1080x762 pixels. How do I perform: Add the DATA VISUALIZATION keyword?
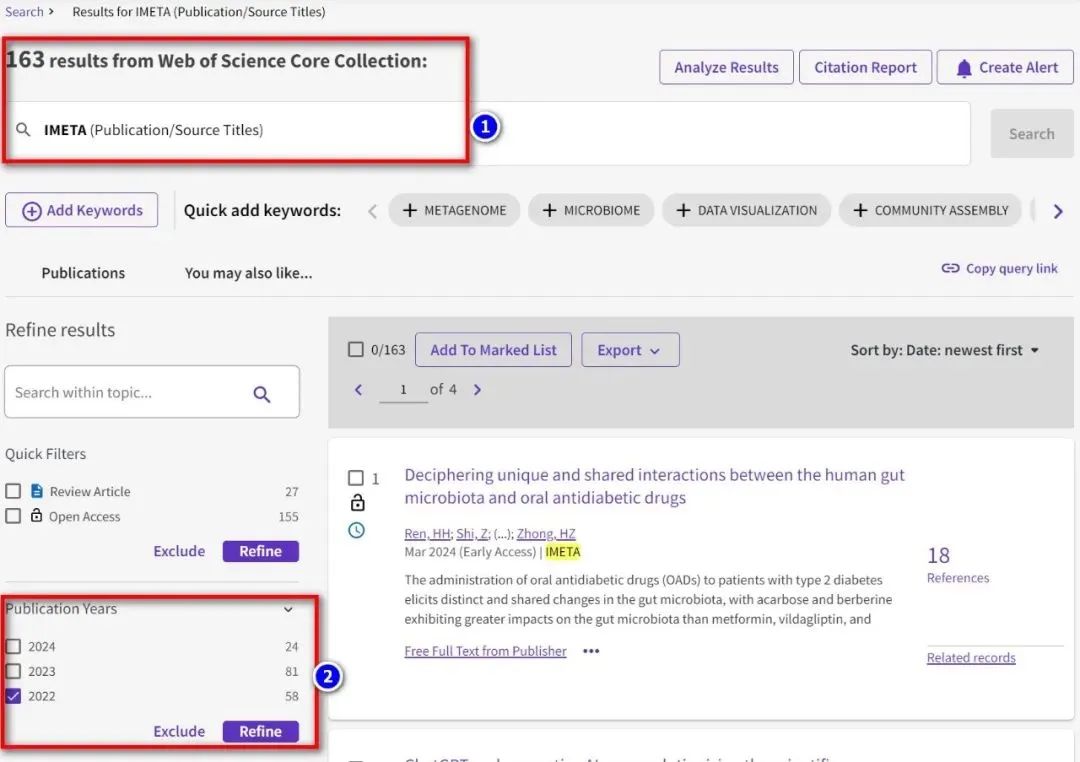747,210
